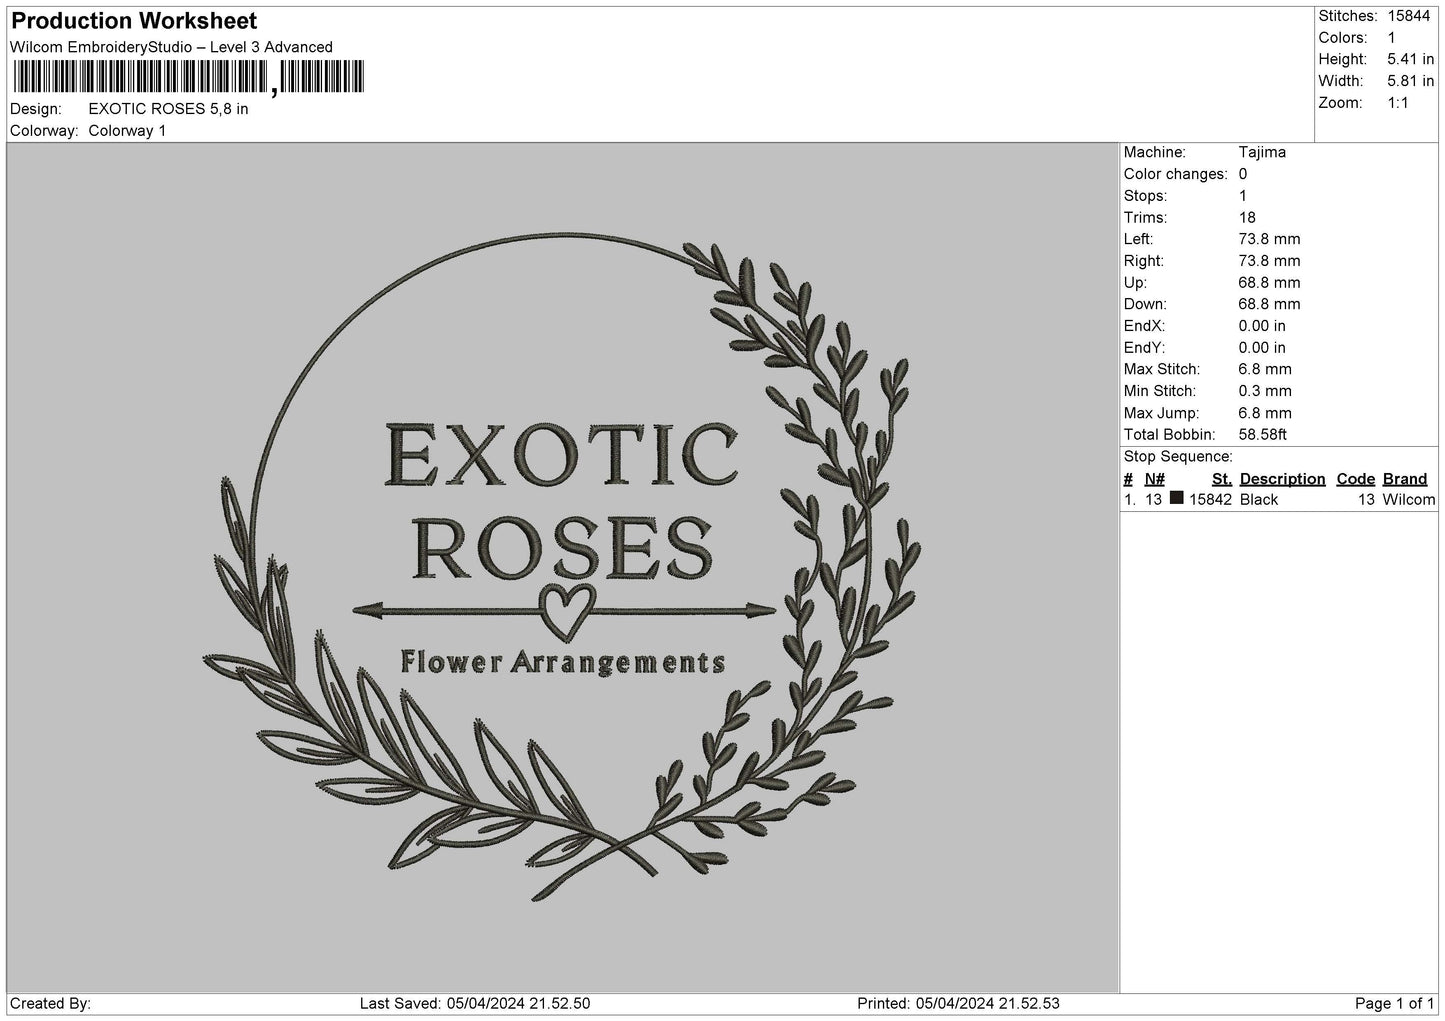Select stitch count 15842 in stop row

(1210, 500)
